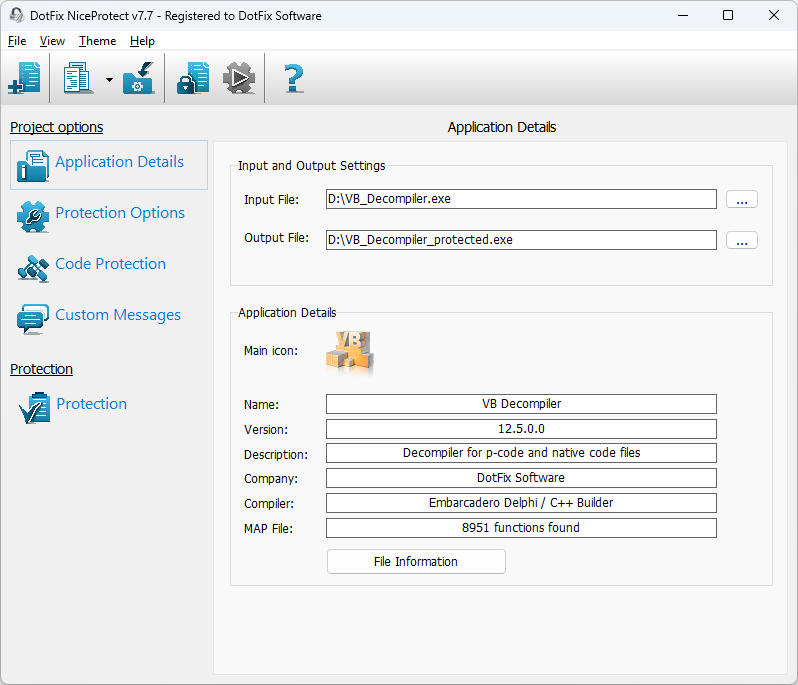Close the NiceProtect window
798x685 pixels.
tap(774, 15)
